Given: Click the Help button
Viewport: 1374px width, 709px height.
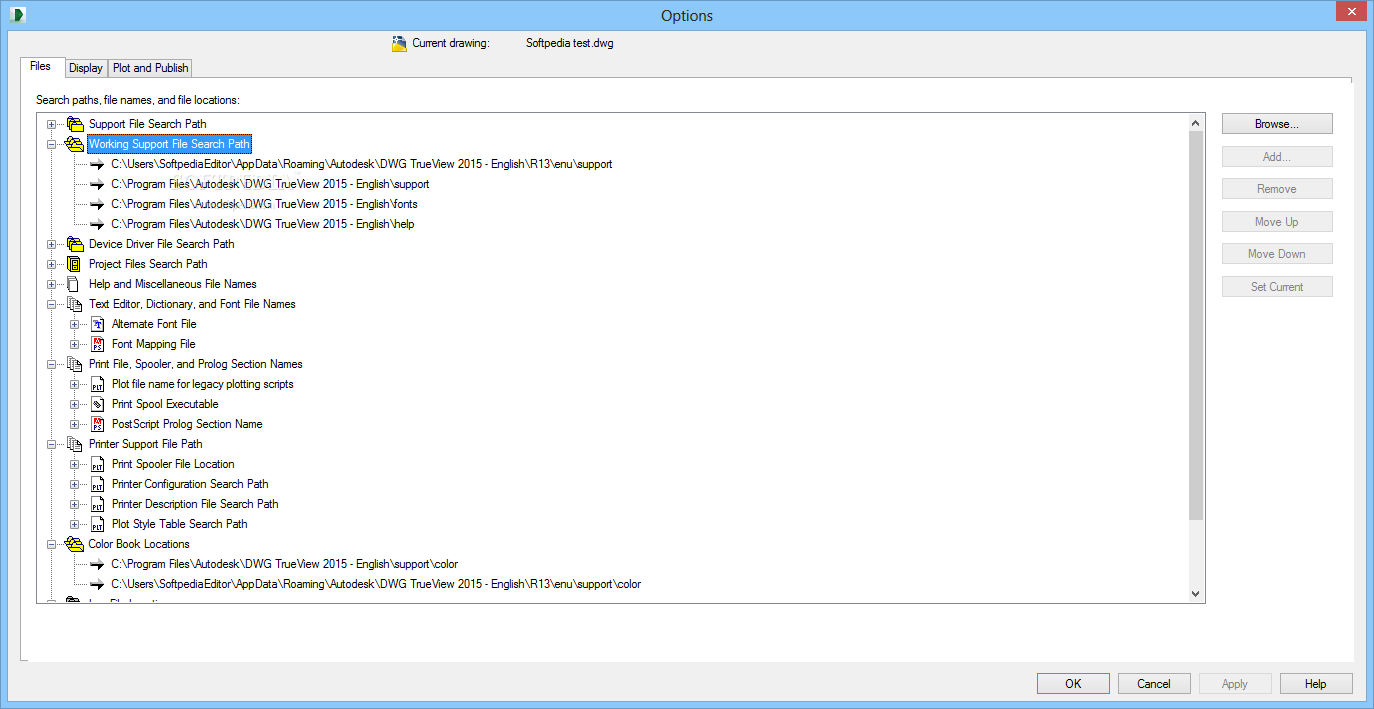Looking at the screenshot, I should (x=1316, y=684).
